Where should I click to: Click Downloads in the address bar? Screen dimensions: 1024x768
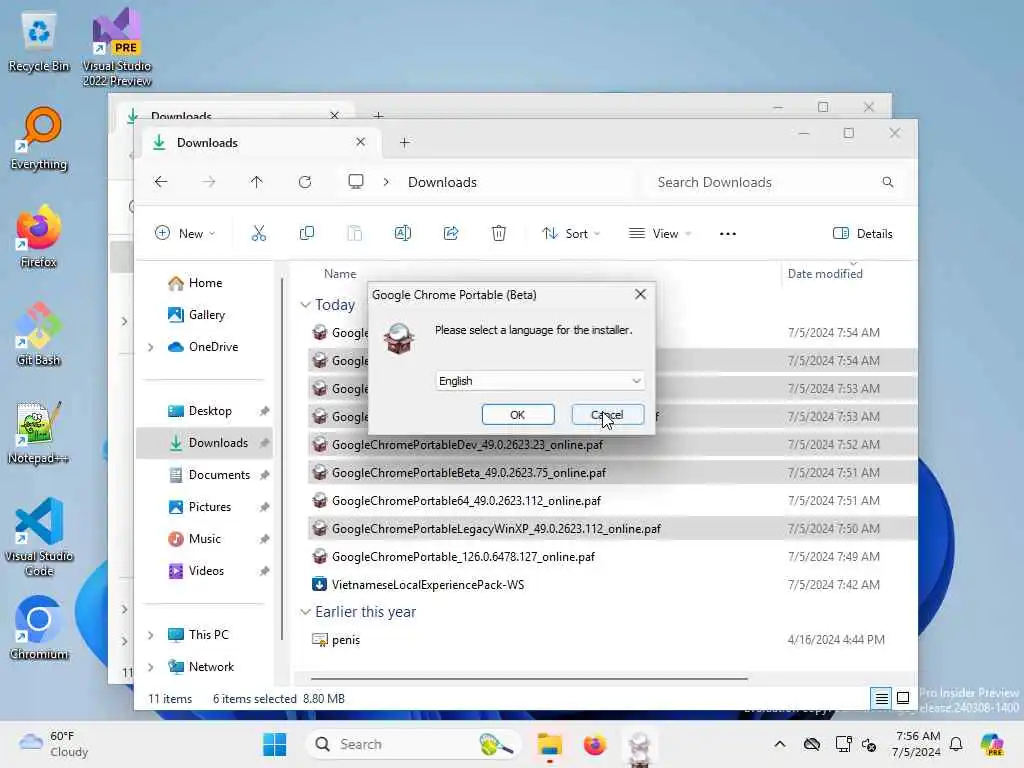point(442,182)
